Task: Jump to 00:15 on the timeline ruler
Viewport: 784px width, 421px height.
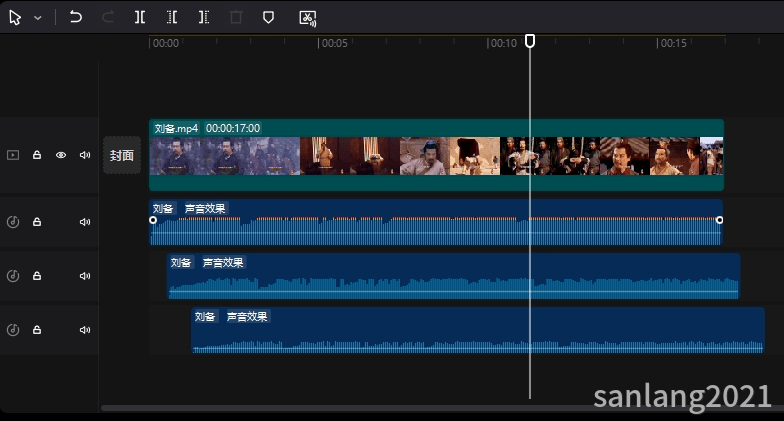Action: (674, 44)
